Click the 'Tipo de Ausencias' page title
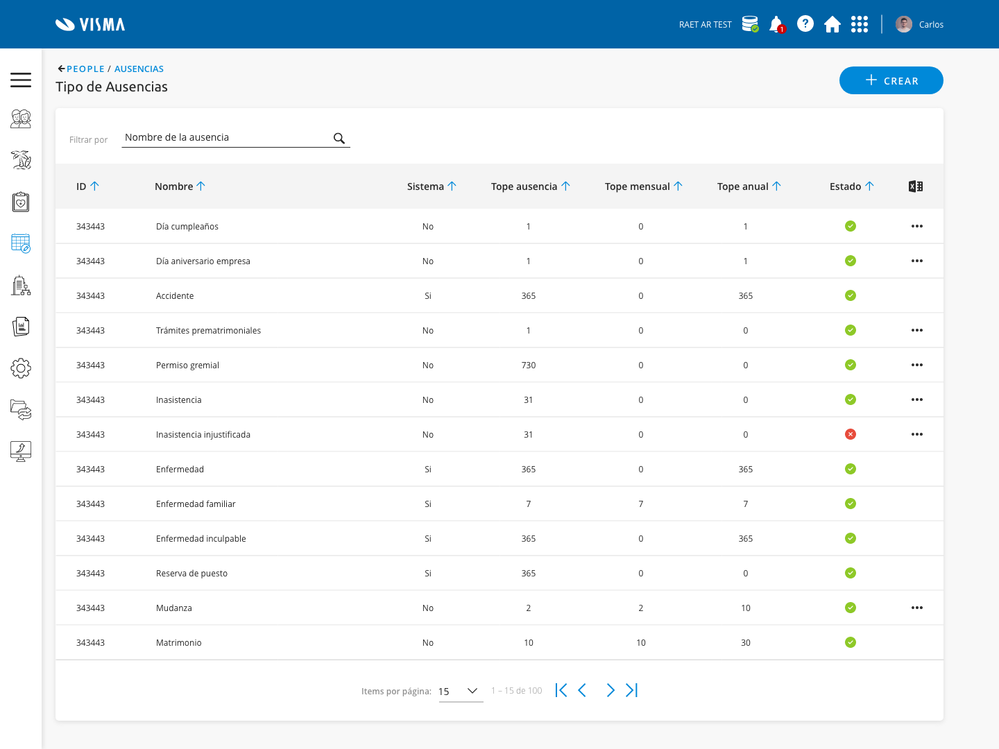This screenshot has height=749, width=999. tap(111, 87)
